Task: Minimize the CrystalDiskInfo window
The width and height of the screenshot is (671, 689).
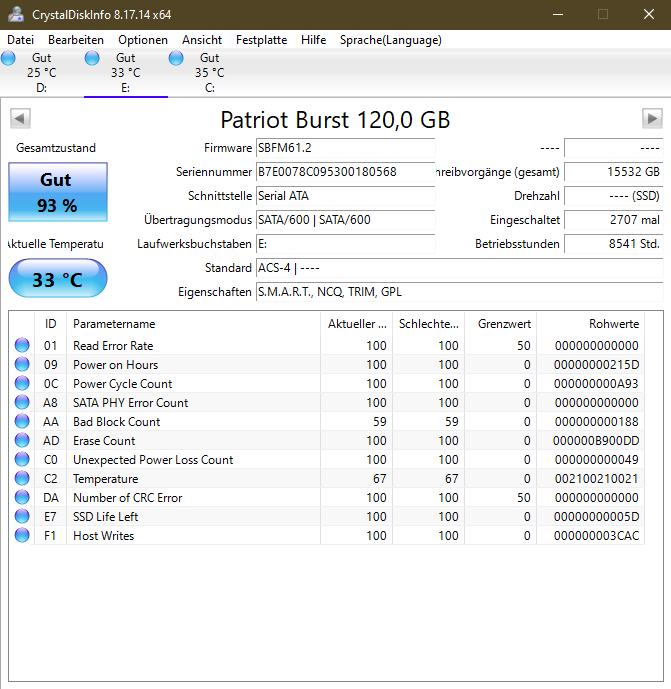Action: click(x=558, y=15)
